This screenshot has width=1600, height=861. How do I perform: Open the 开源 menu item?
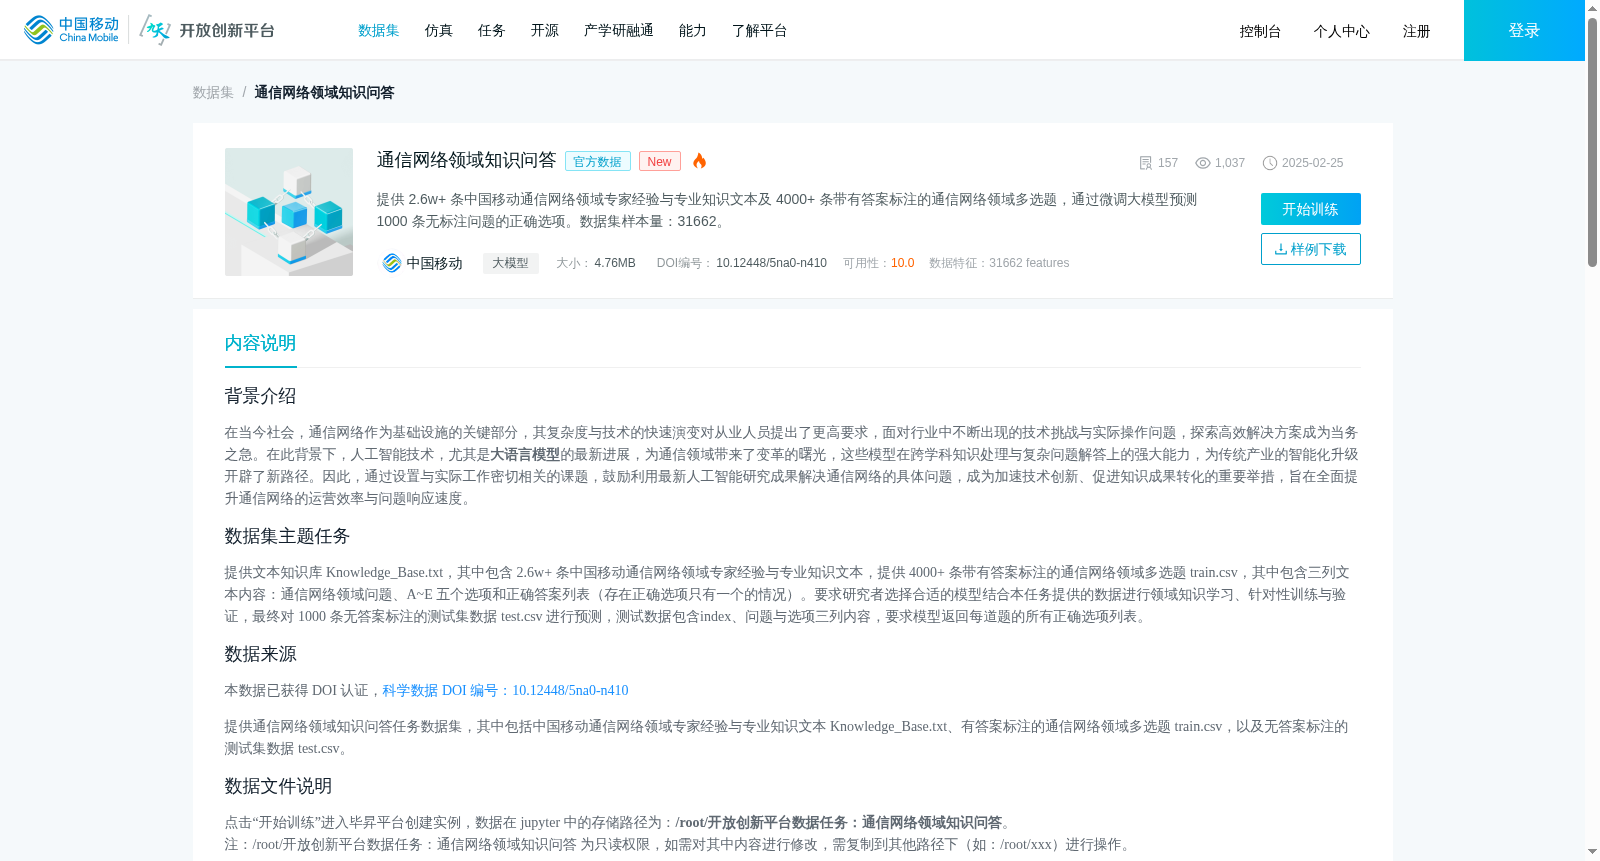pyautogui.click(x=545, y=31)
